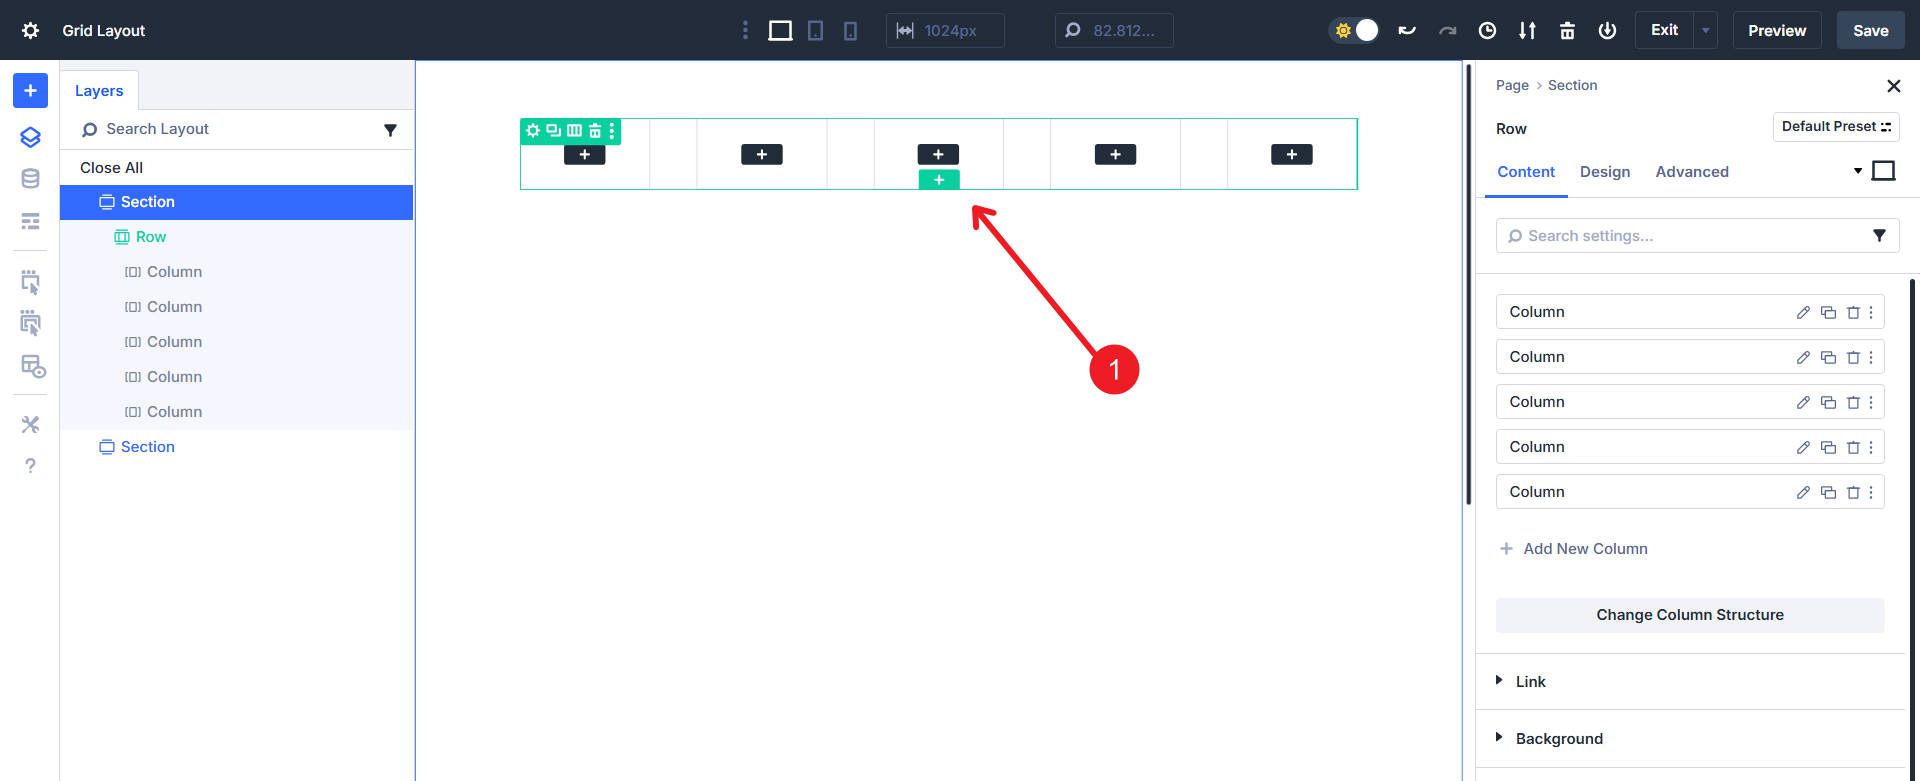Edit the first Column in settings list
Screen dimensions: 1920x781
click(1803, 312)
